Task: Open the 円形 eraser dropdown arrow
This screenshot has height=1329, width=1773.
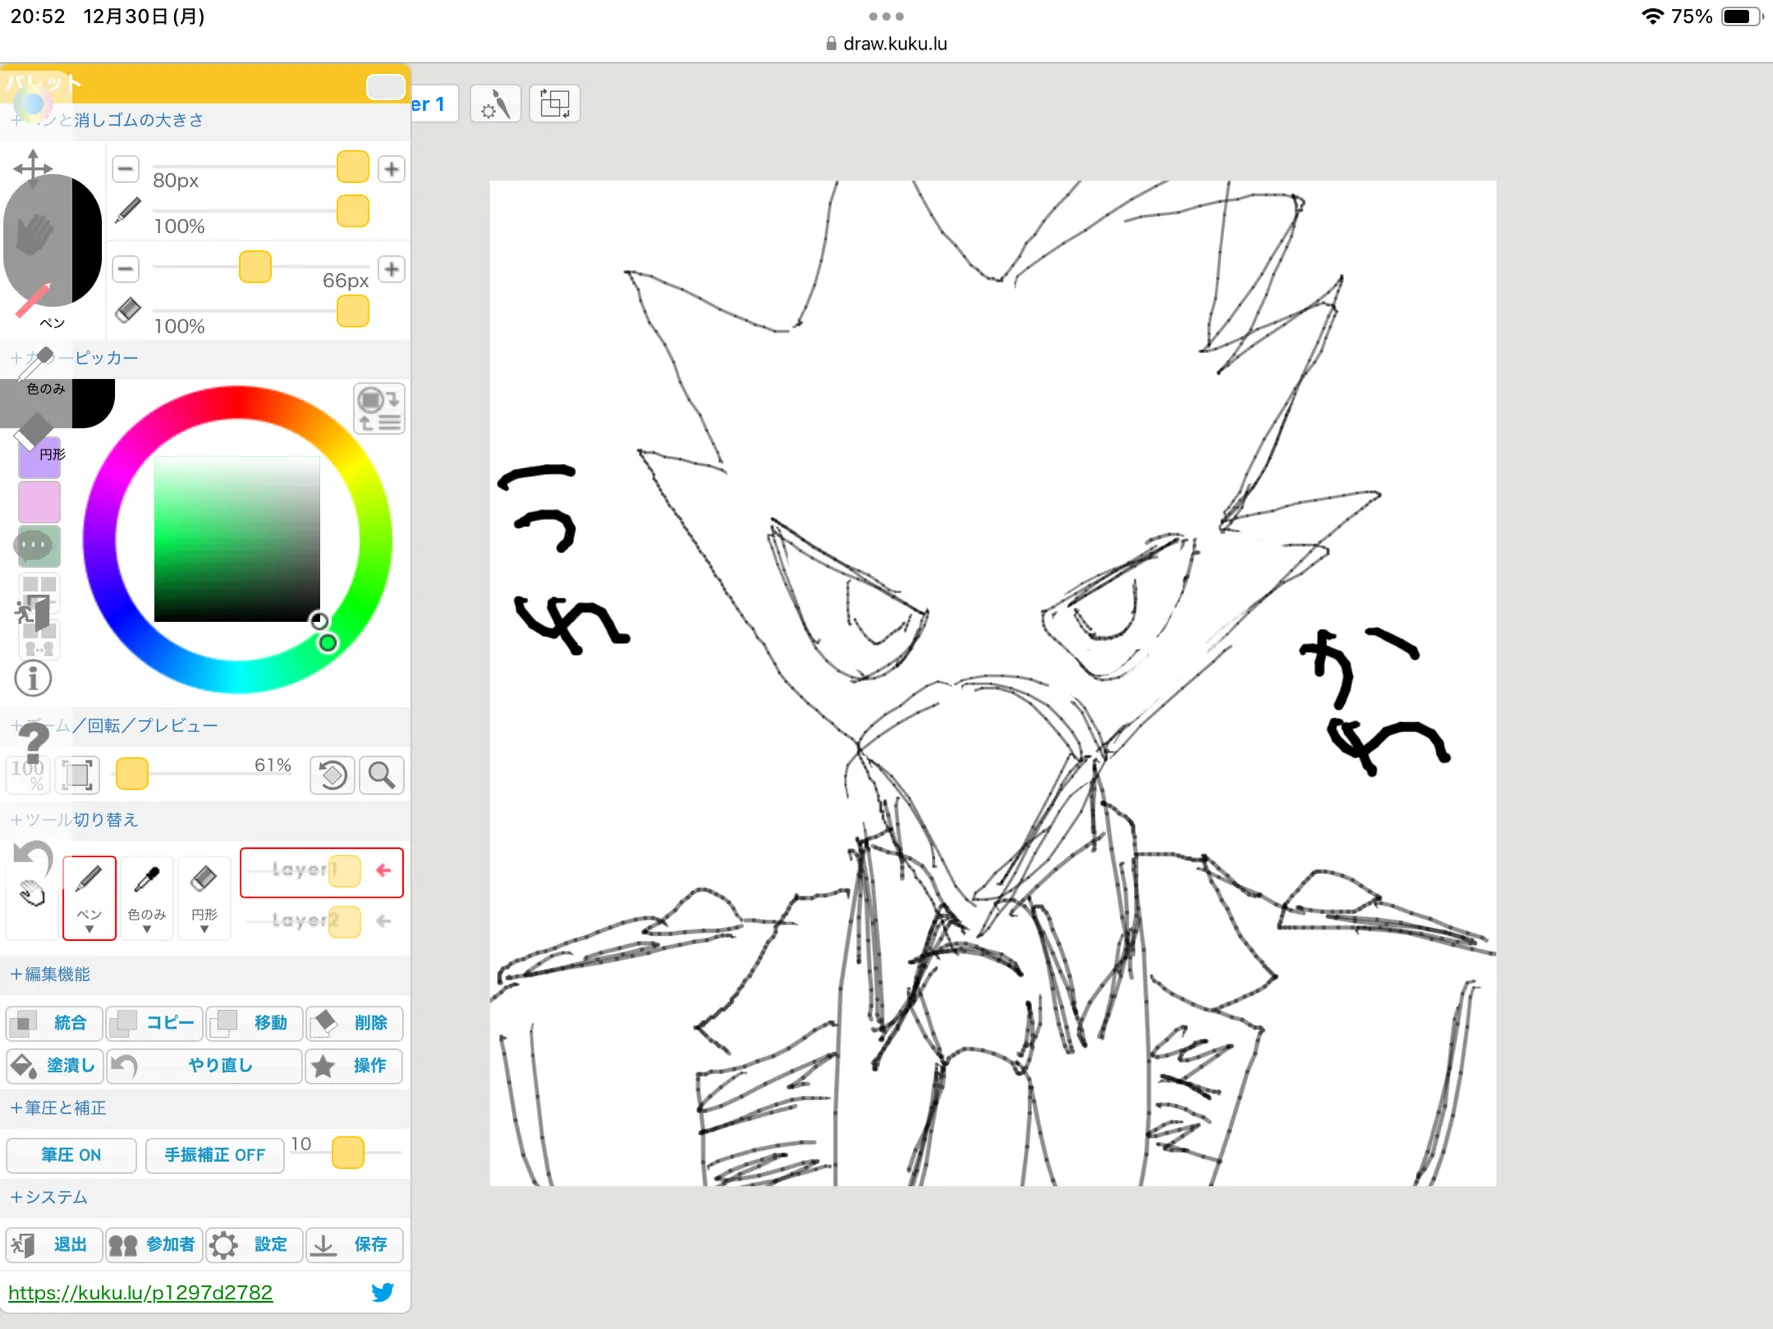Action: click(x=204, y=929)
